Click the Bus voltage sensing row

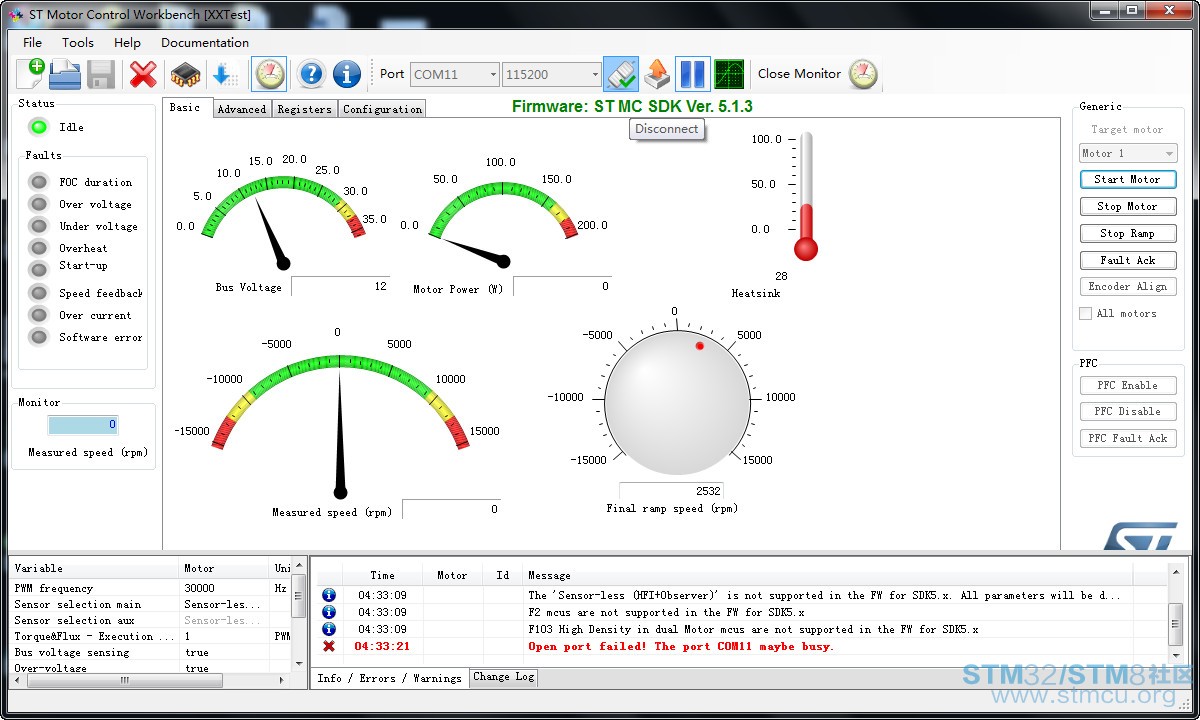tap(150, 652)
